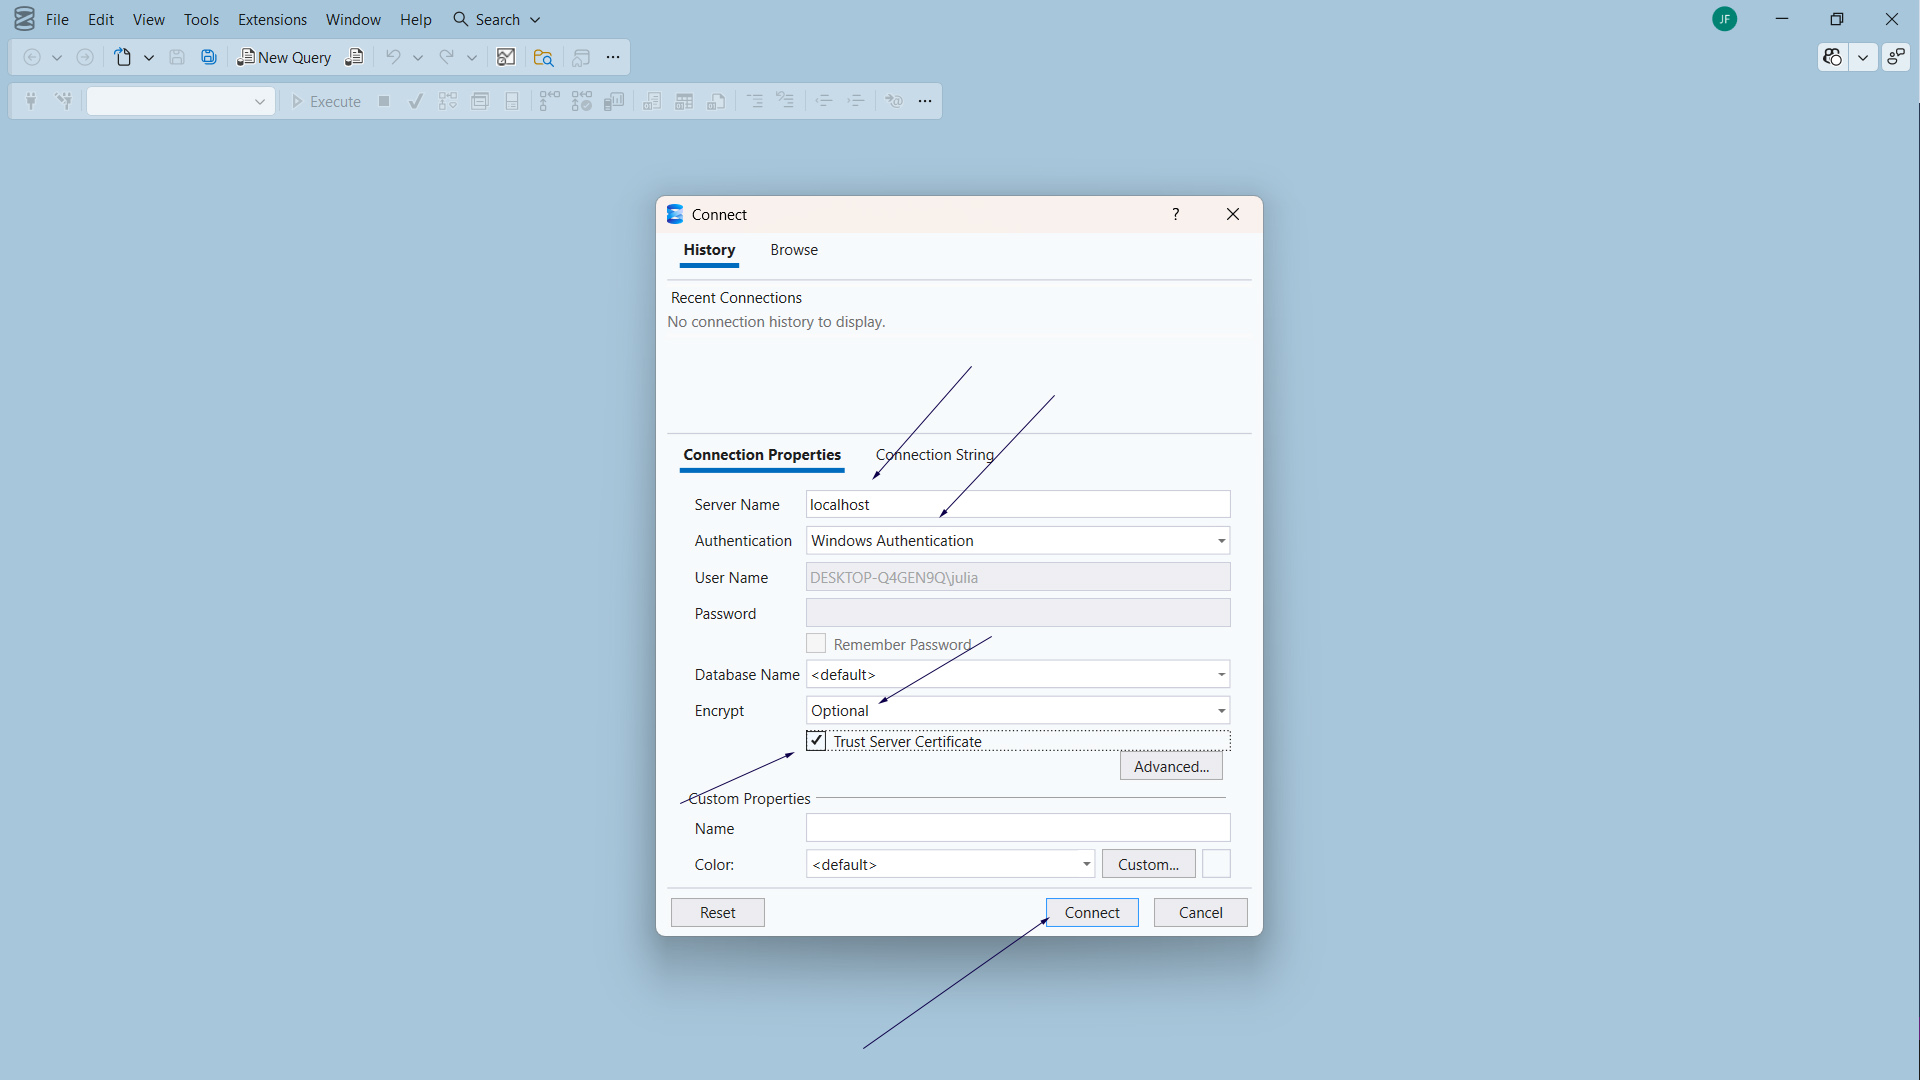1920x1080 pixels.
Task: Expand the Database Name combo box
Action: click(1221, 675)
